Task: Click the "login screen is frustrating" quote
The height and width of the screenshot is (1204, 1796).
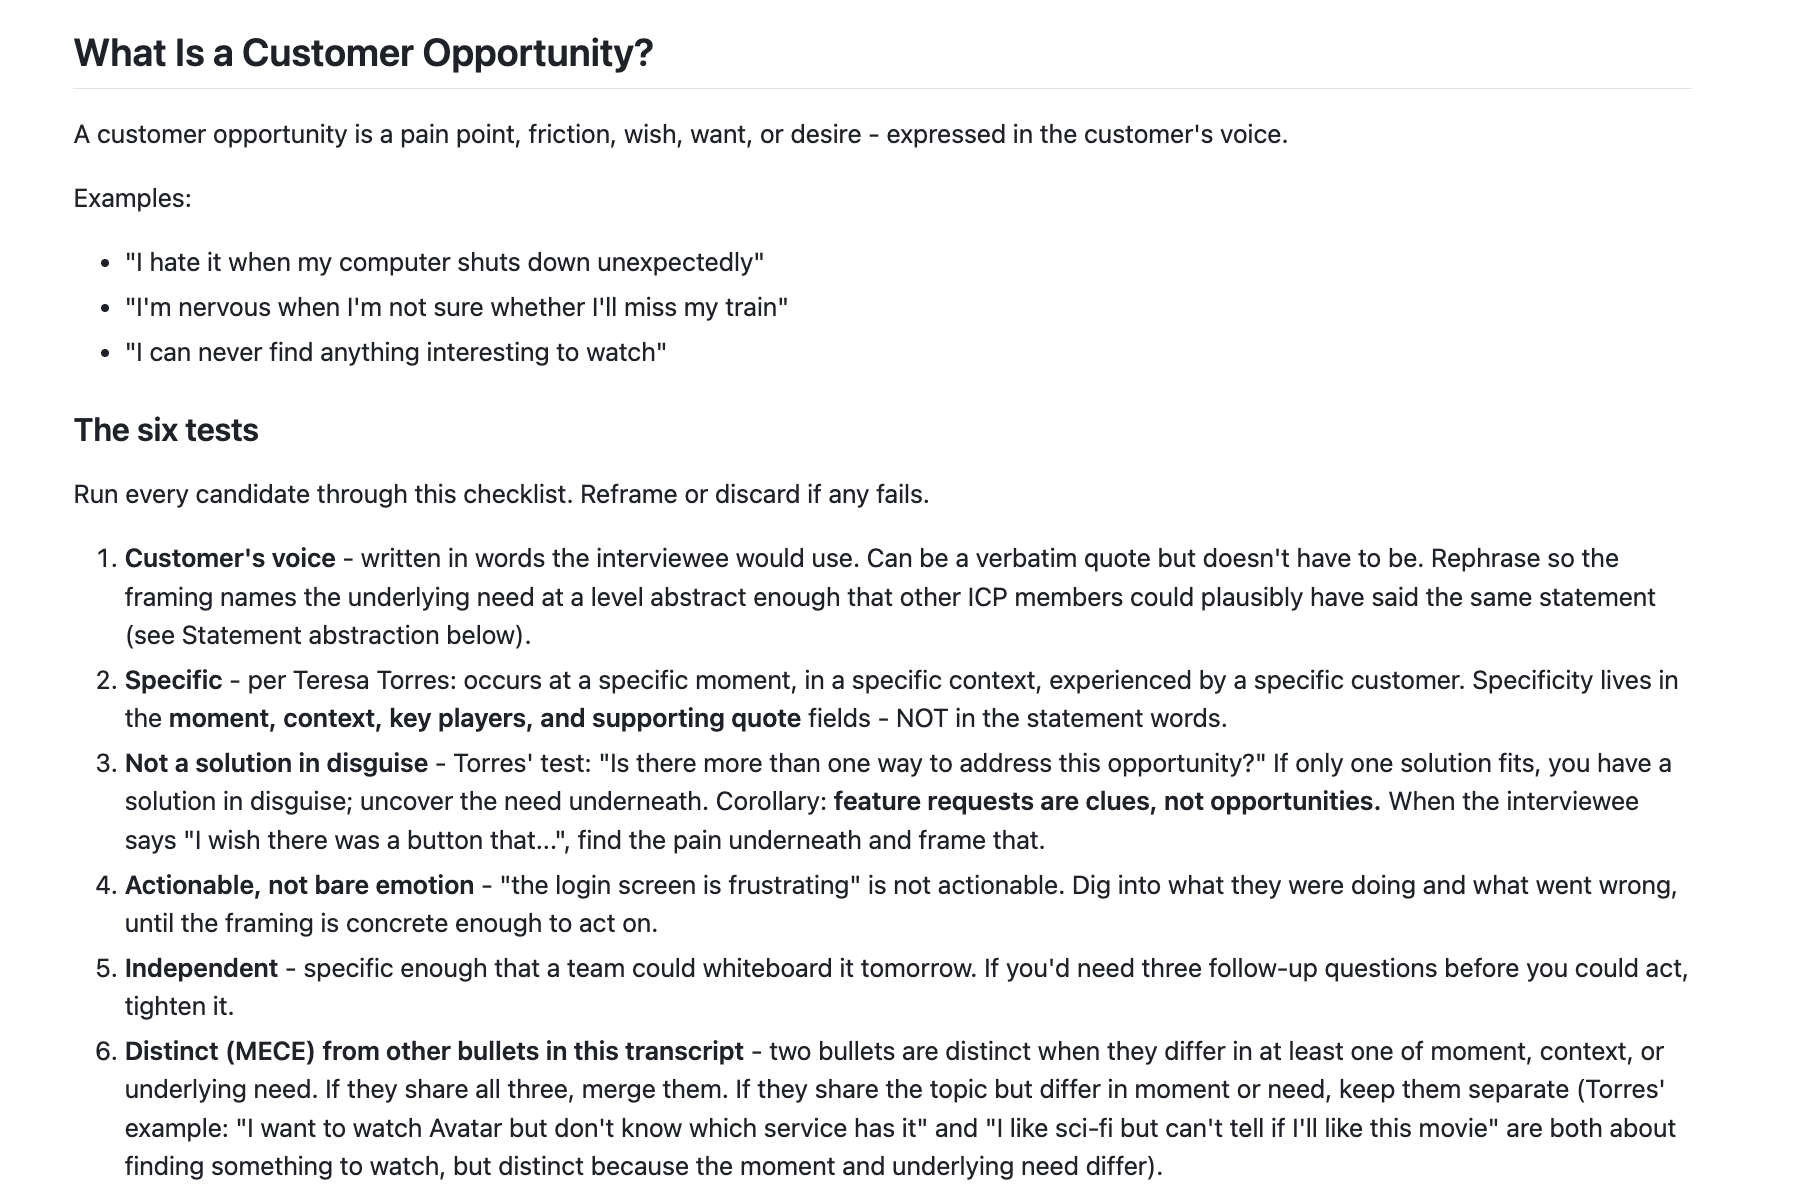Action: point(680,885)
